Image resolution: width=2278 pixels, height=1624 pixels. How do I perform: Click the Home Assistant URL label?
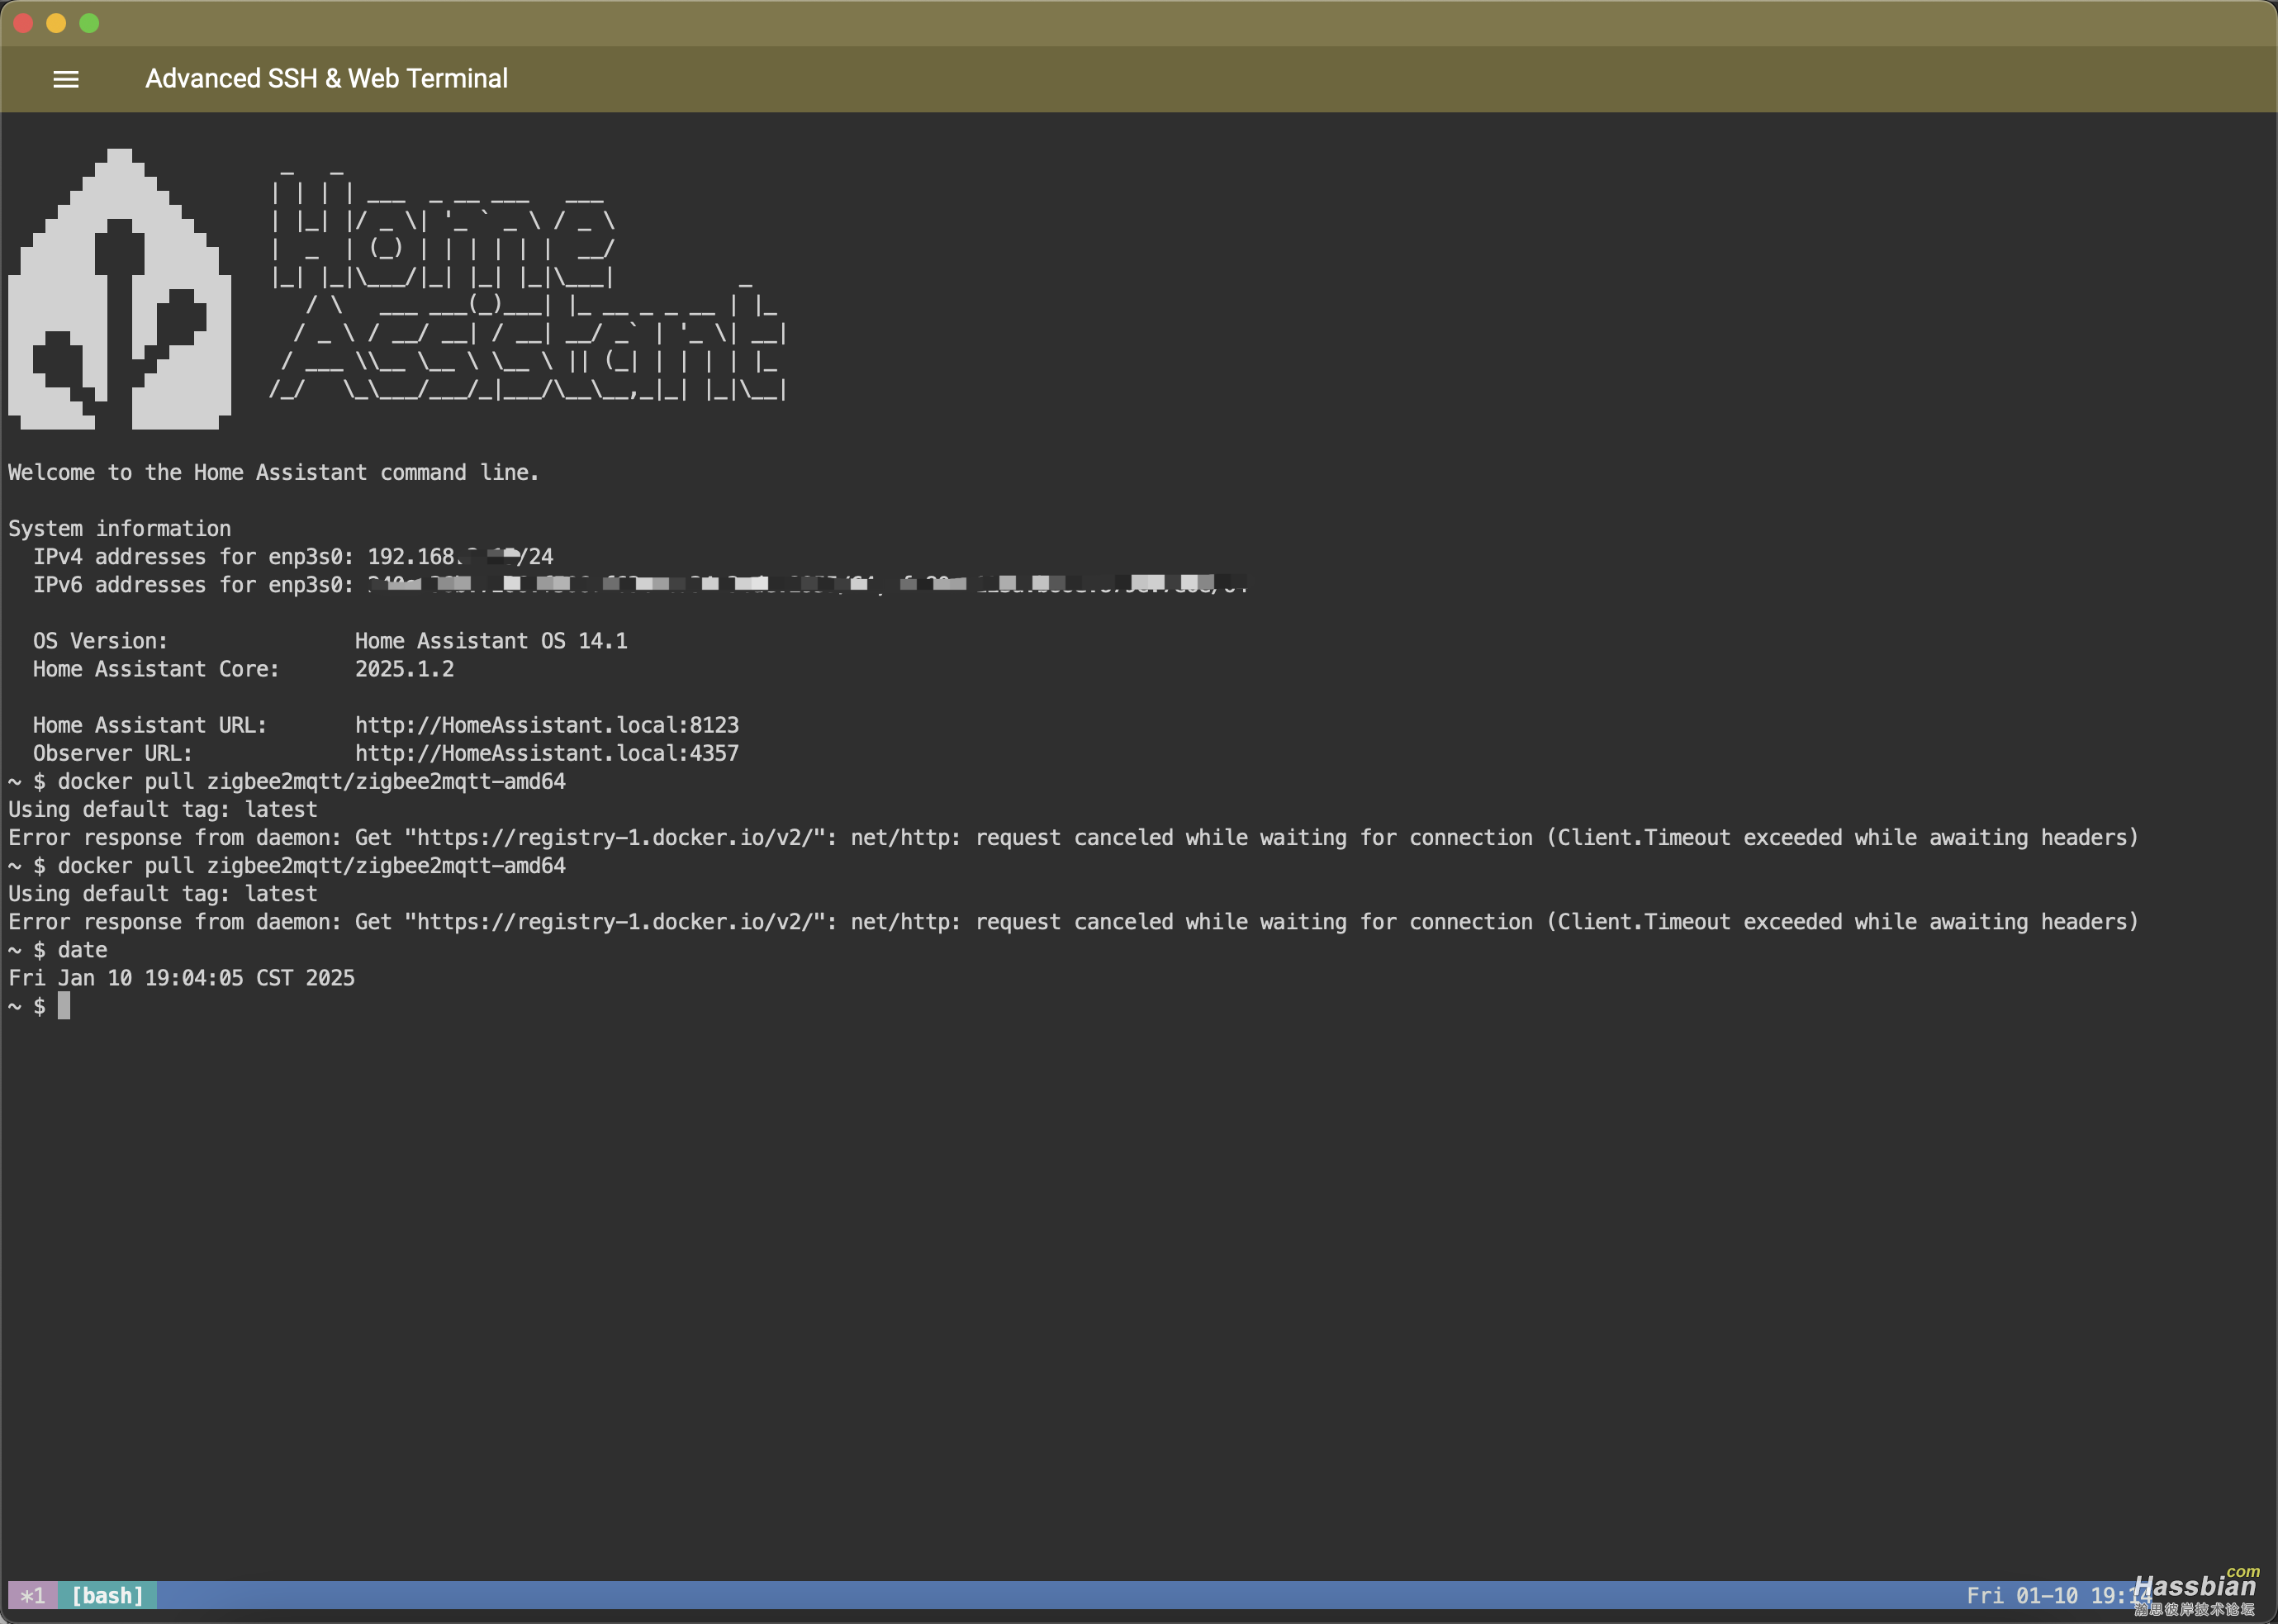click(150, 725)
